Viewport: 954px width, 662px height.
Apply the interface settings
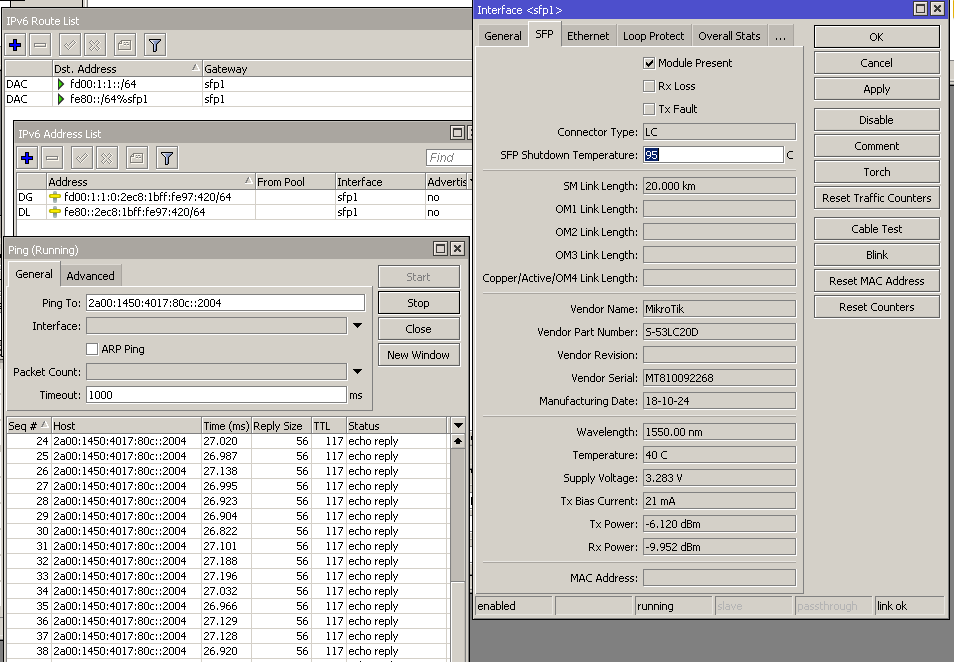pyautogui.click(x=877, y=89)
